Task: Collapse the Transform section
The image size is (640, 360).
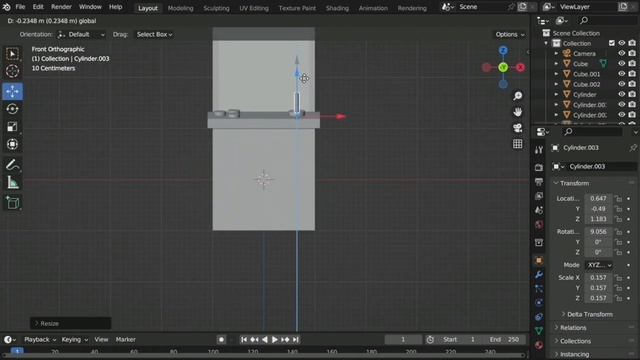Action: point(571,183)
